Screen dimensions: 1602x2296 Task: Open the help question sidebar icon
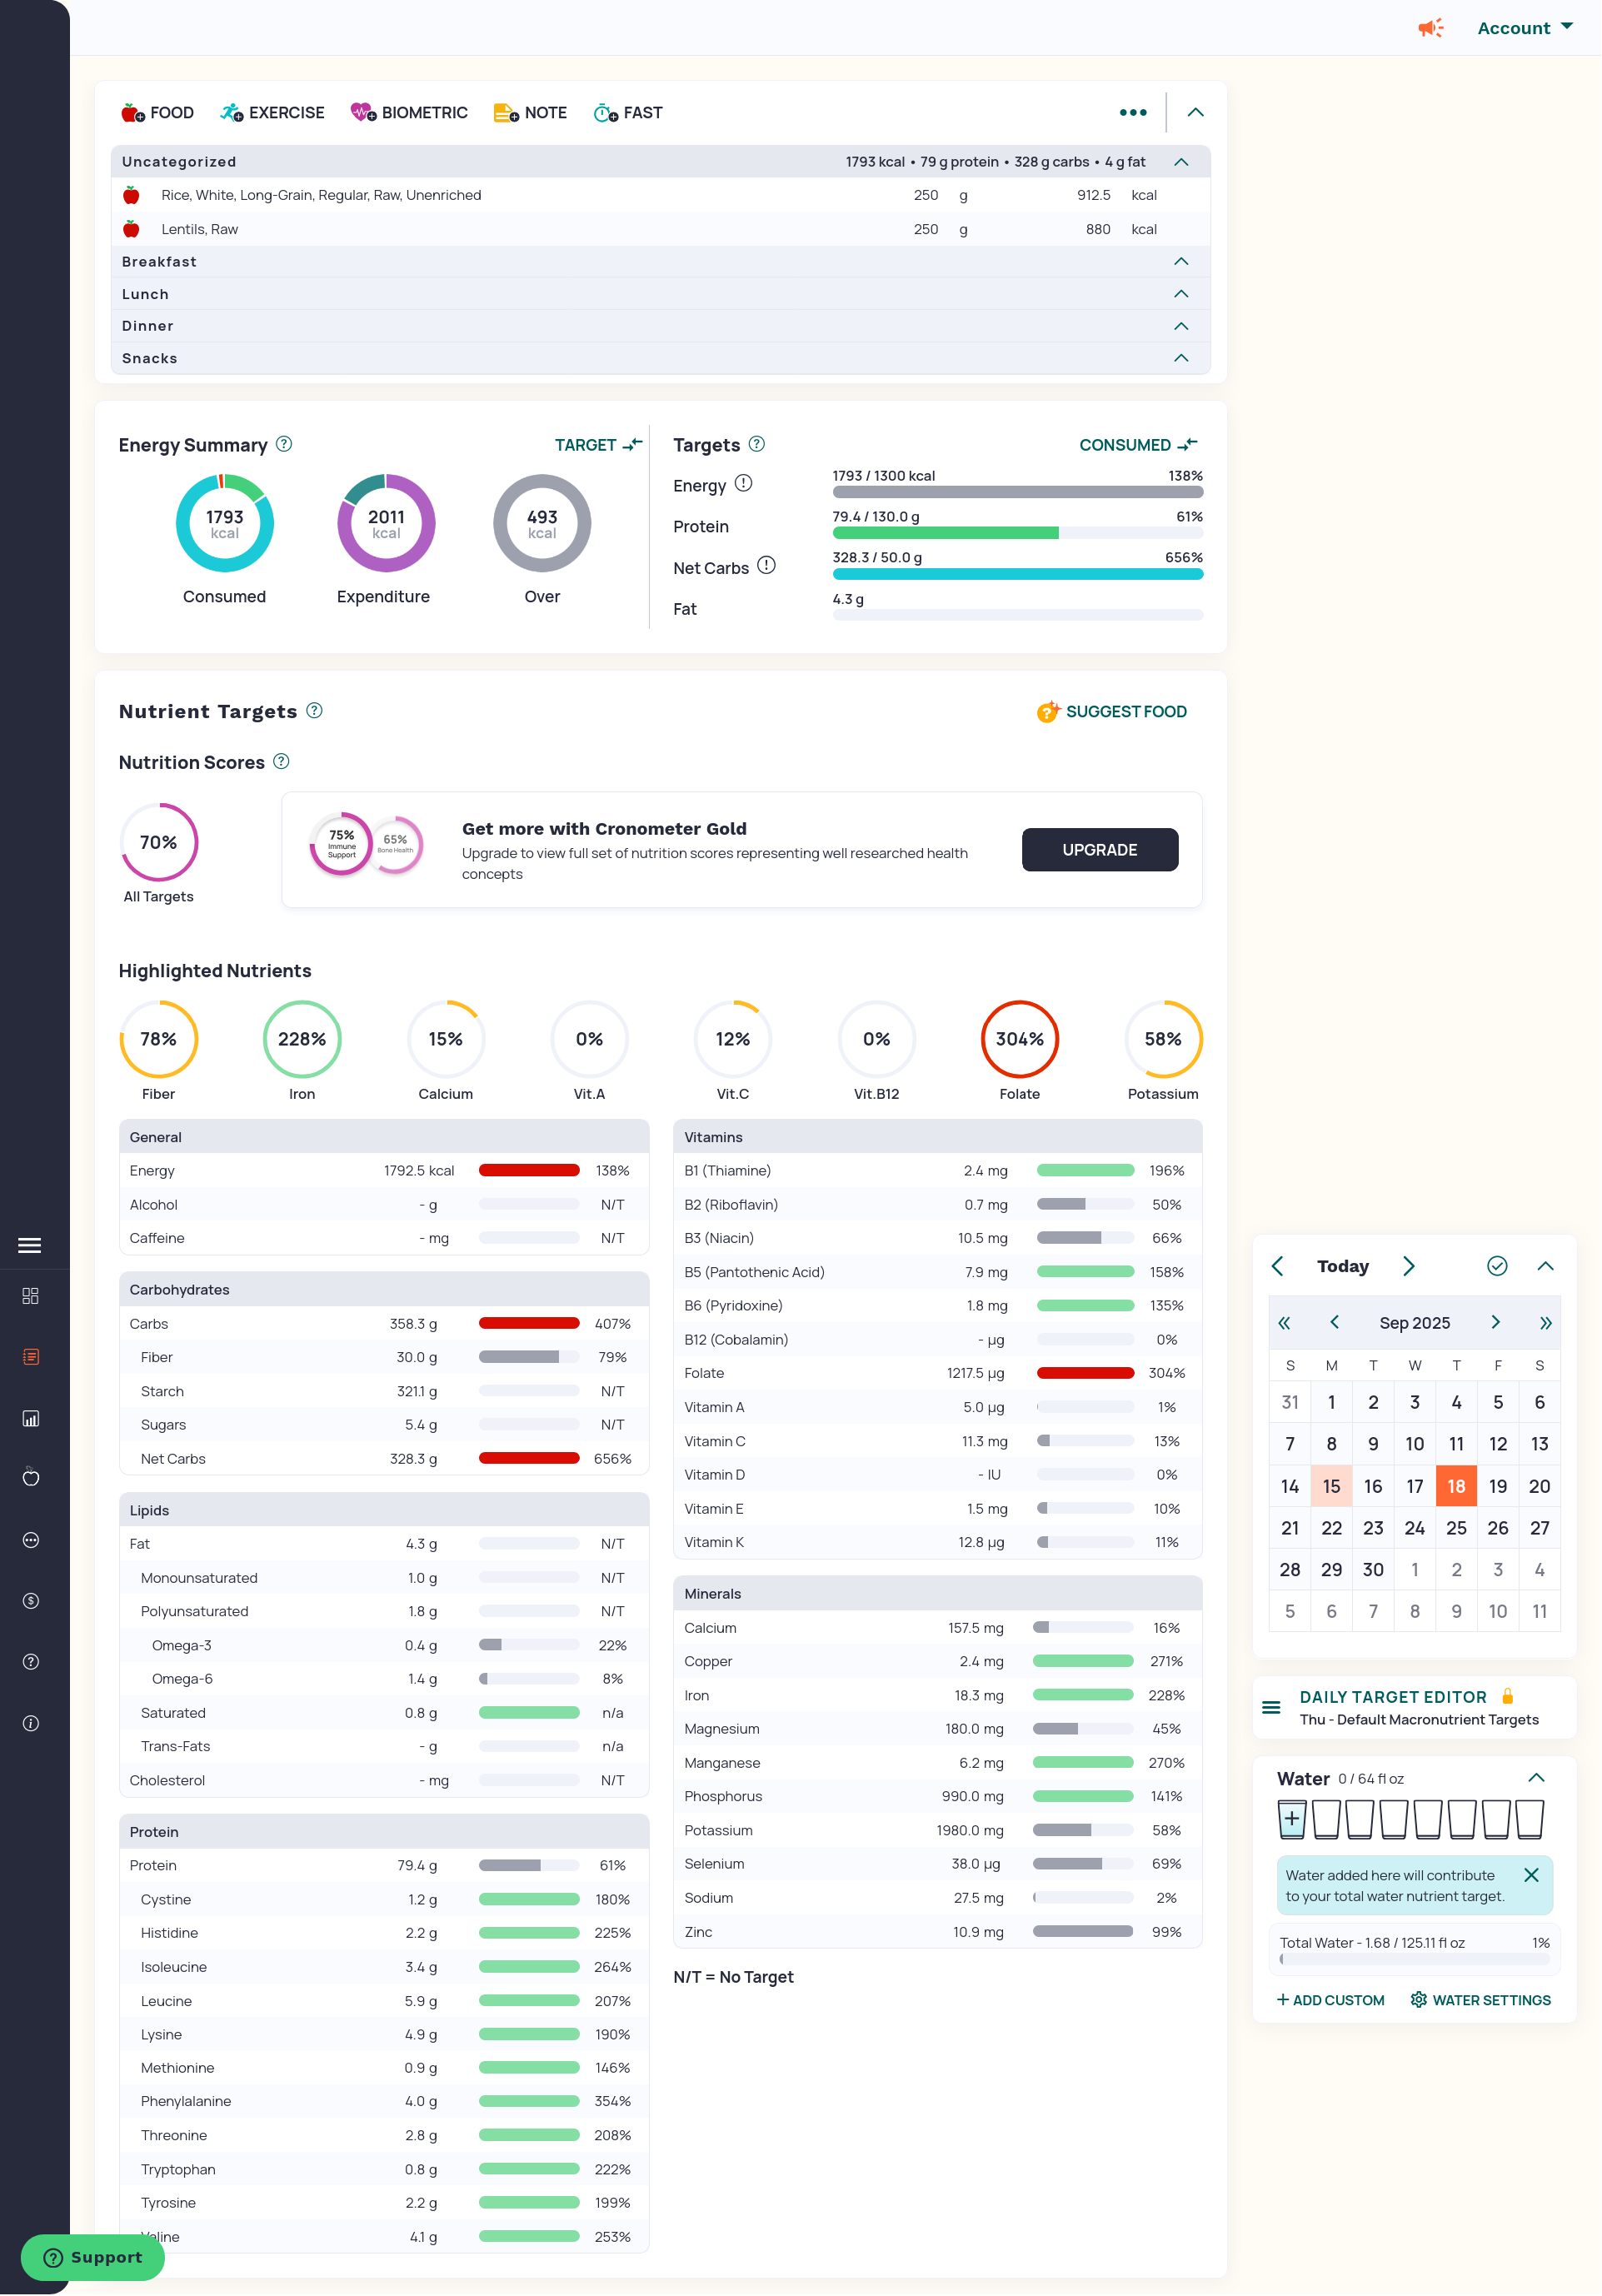(x=31, y=1662)
